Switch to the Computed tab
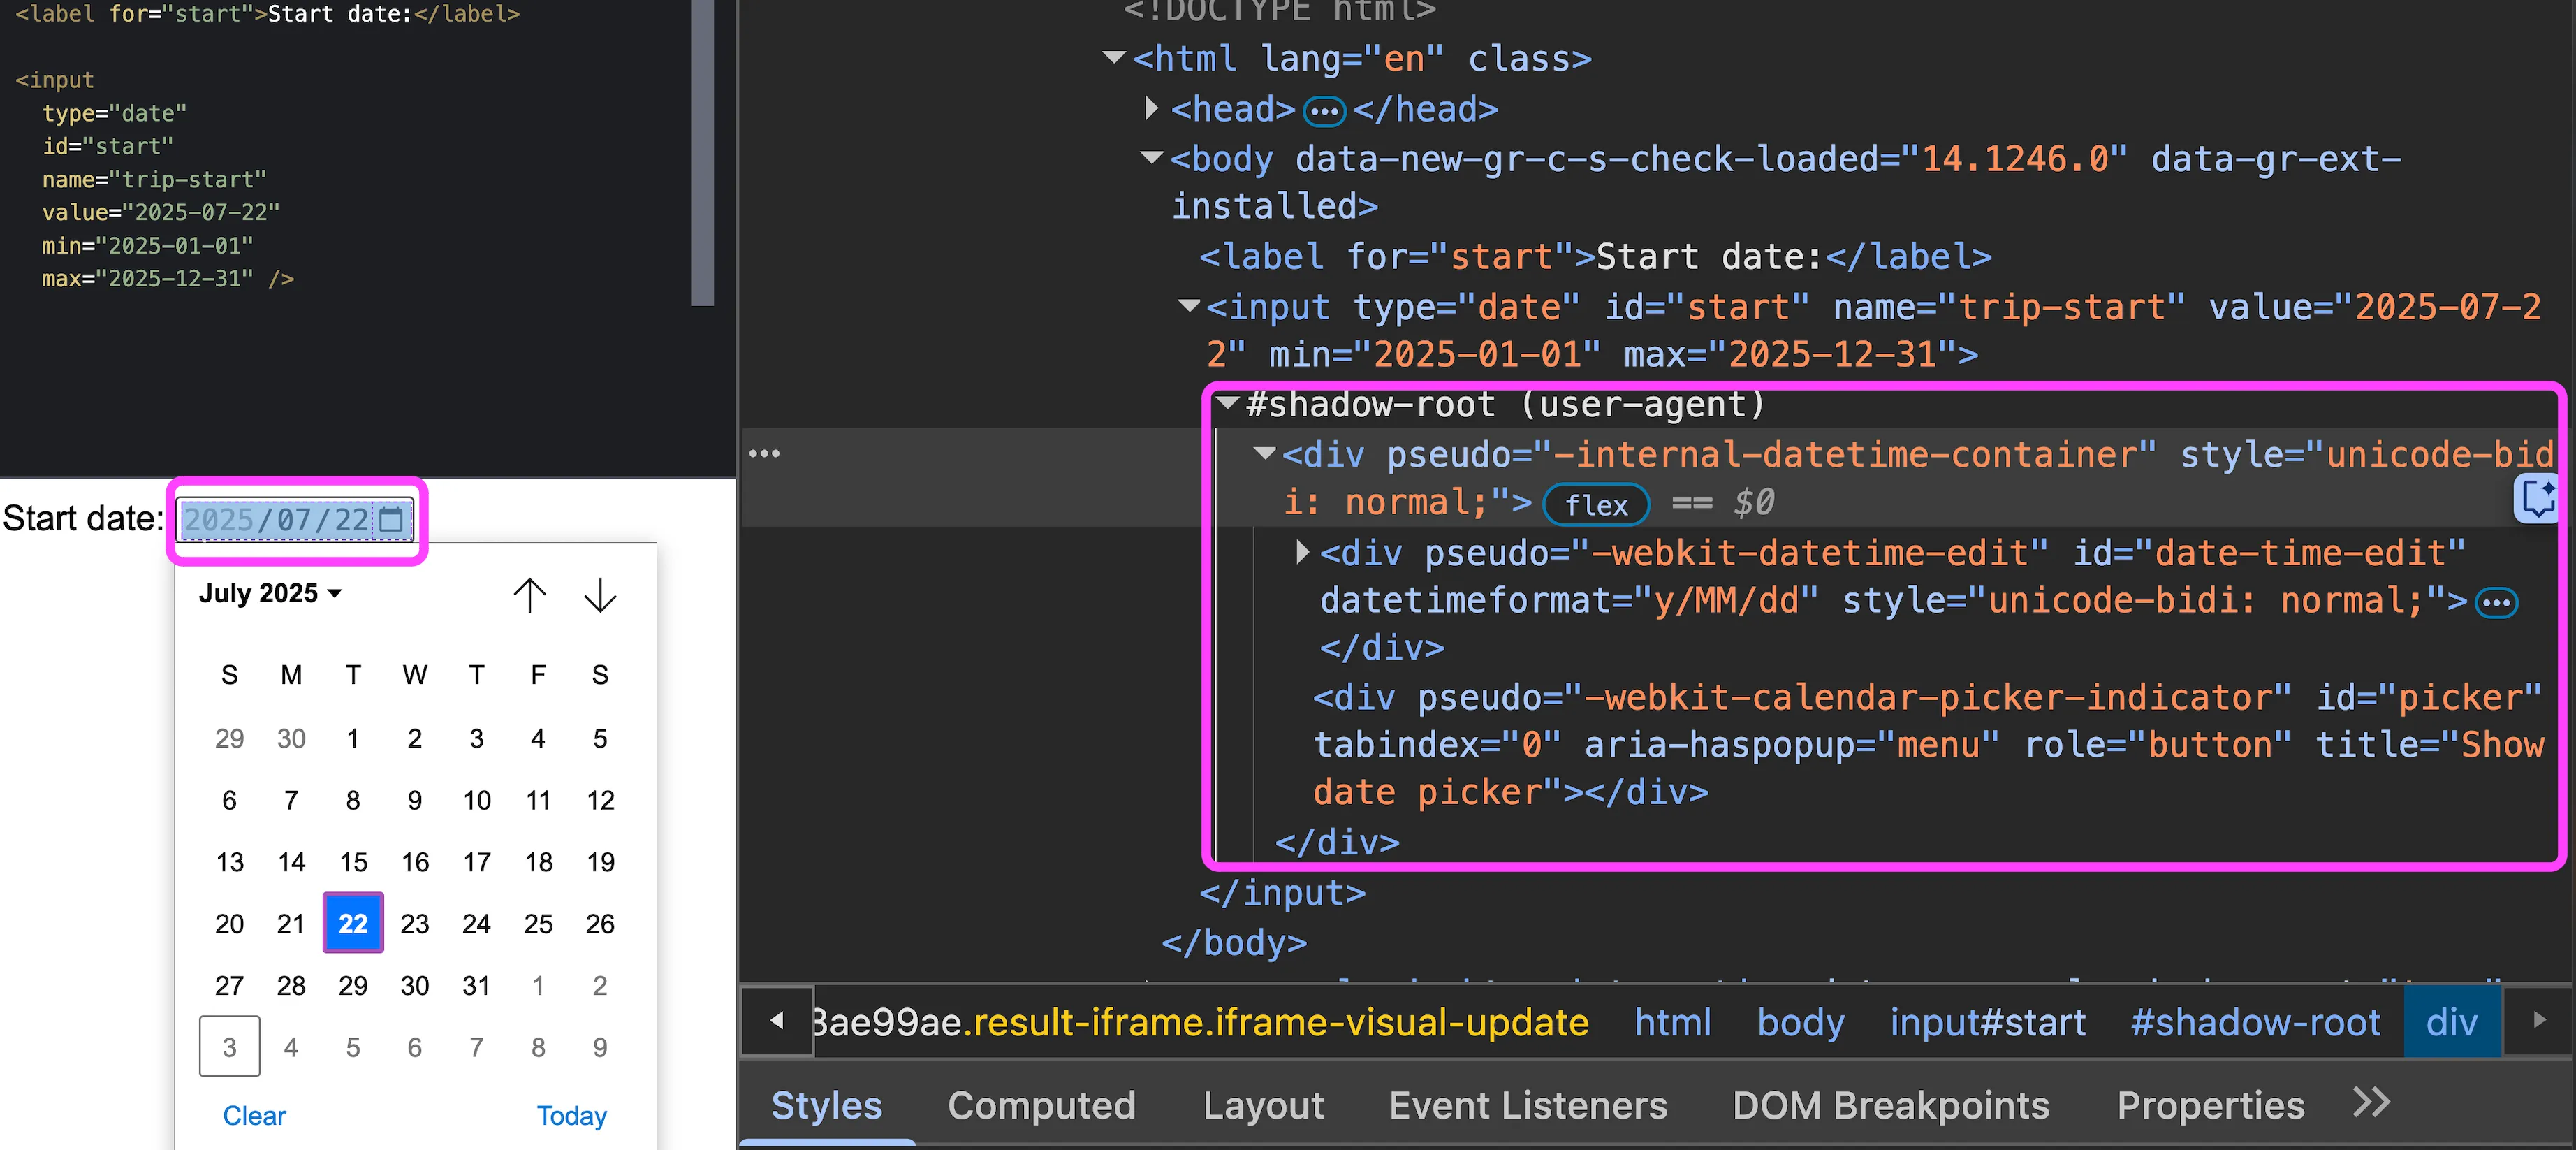Viewport: 2576px width, 1150px height. pos(1041,1105)
